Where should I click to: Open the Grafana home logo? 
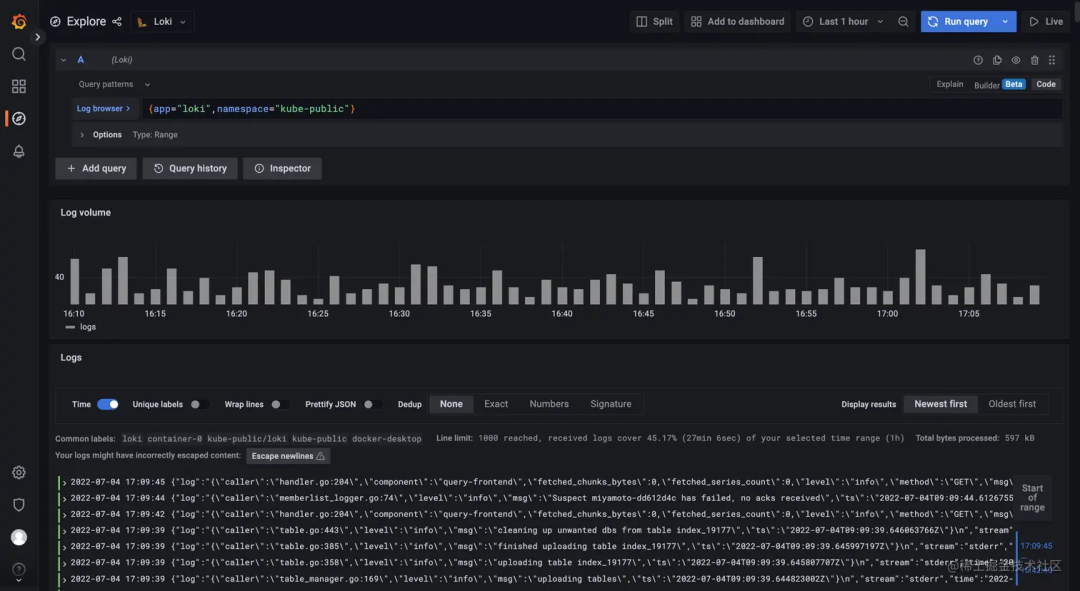pos(19,22)
